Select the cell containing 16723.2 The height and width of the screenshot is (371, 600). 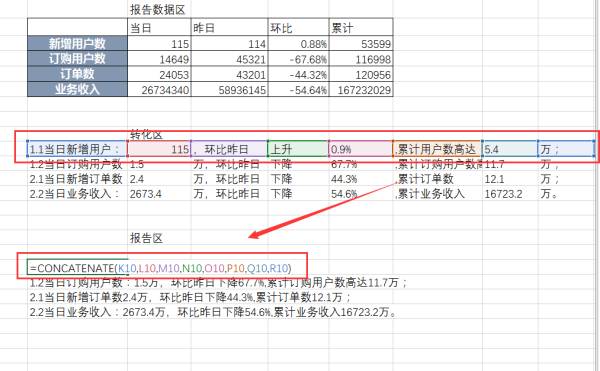click(x=510, y=194)
